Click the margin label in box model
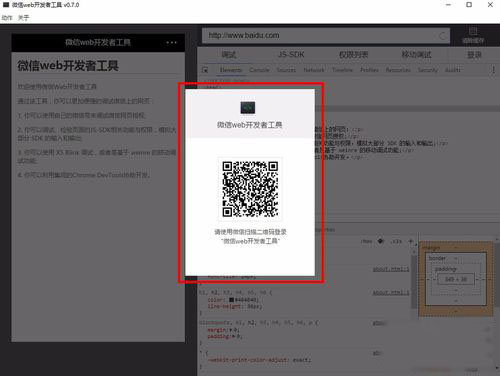Image resolution: width=500 pixels, height=376 pixels. pos(431,248)
